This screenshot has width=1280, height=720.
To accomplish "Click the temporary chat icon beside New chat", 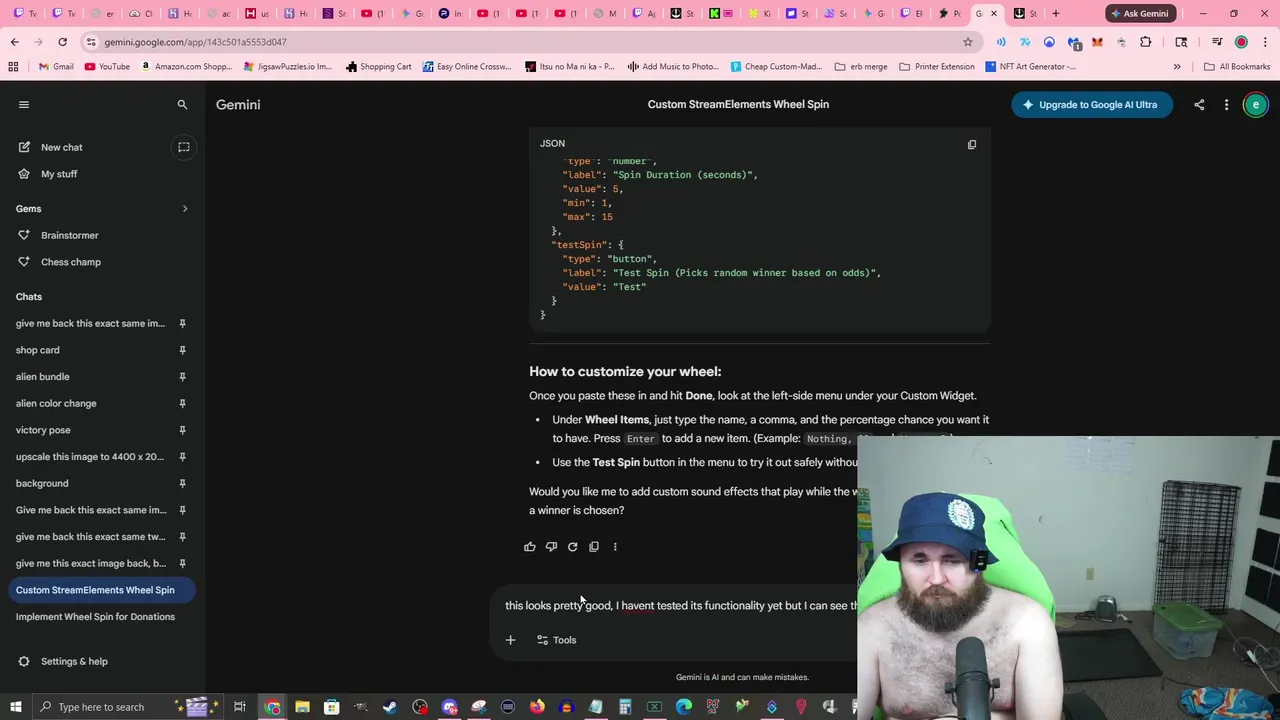I will pyautogui.click(x=184, y=147).
